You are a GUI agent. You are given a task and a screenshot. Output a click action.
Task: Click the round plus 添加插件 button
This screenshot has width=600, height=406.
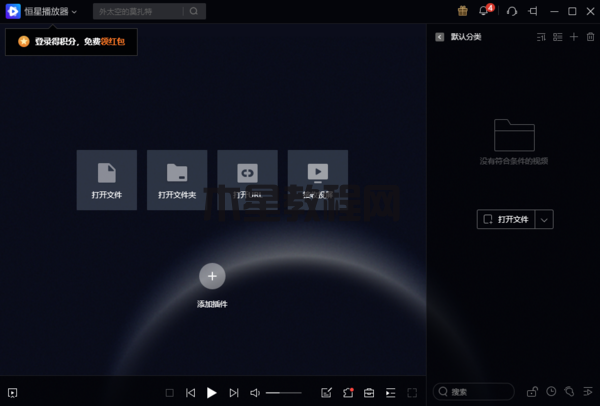coord(212,276)
